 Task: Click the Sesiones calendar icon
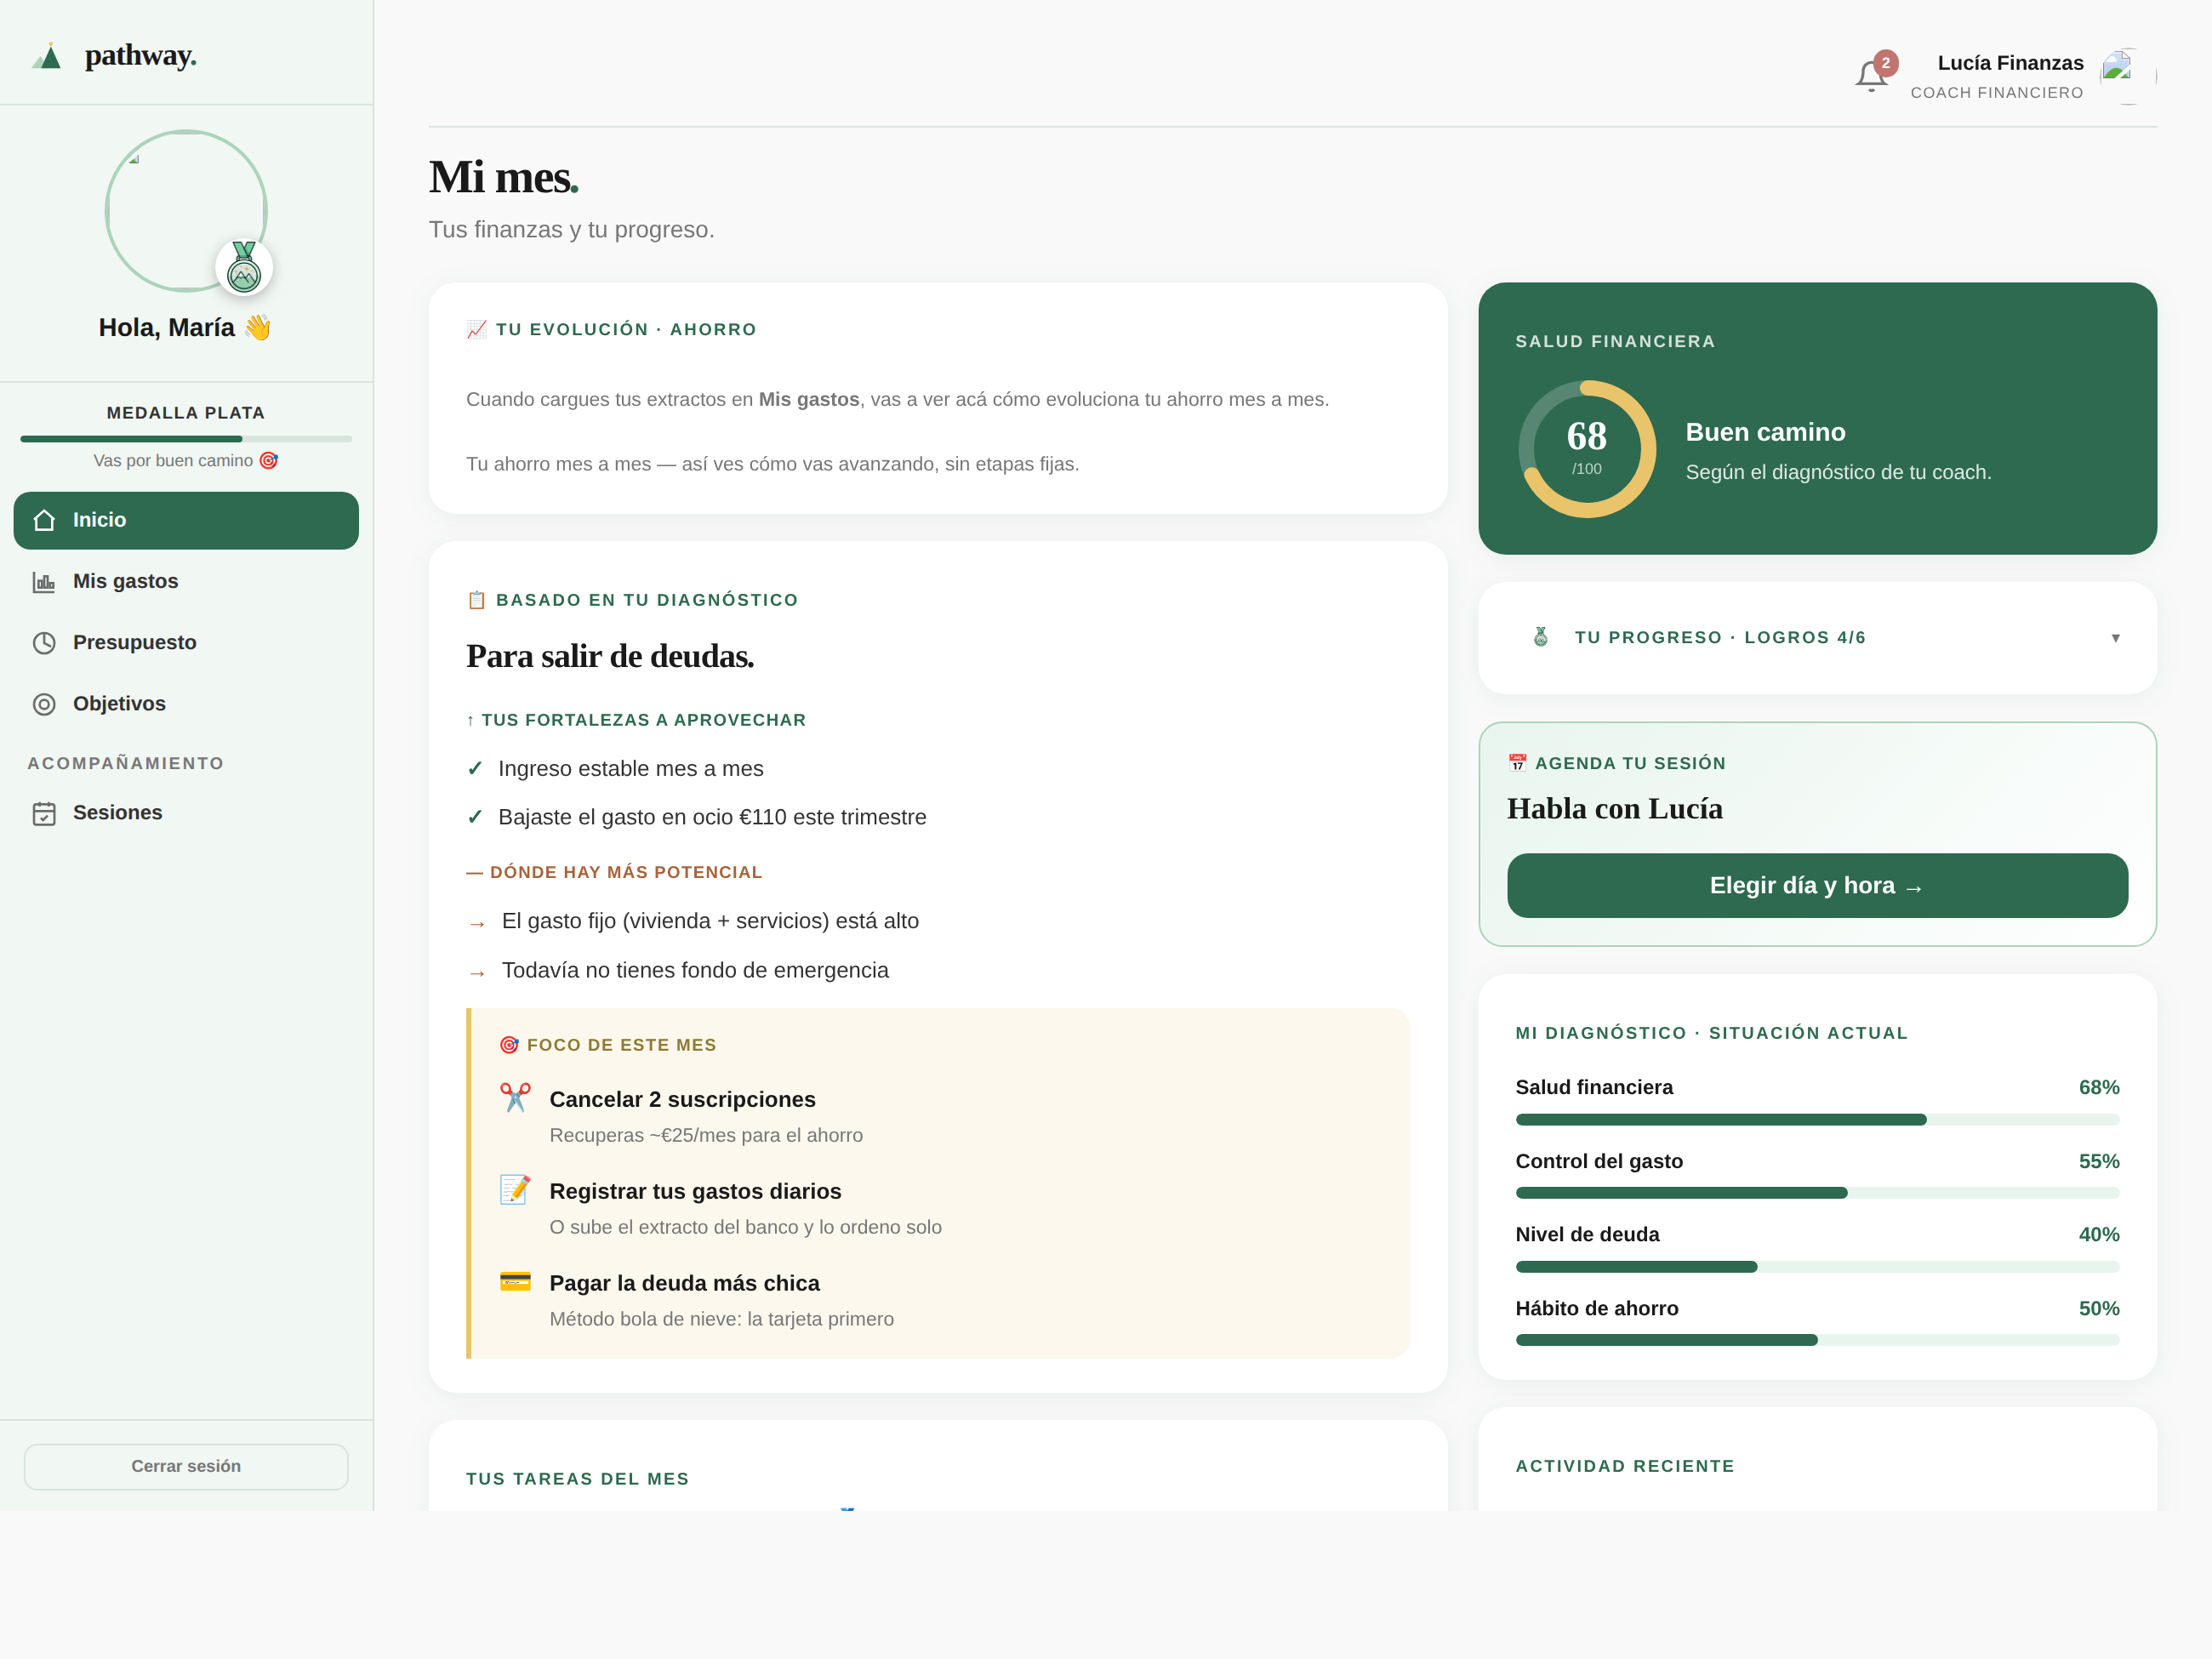point(44,813)
